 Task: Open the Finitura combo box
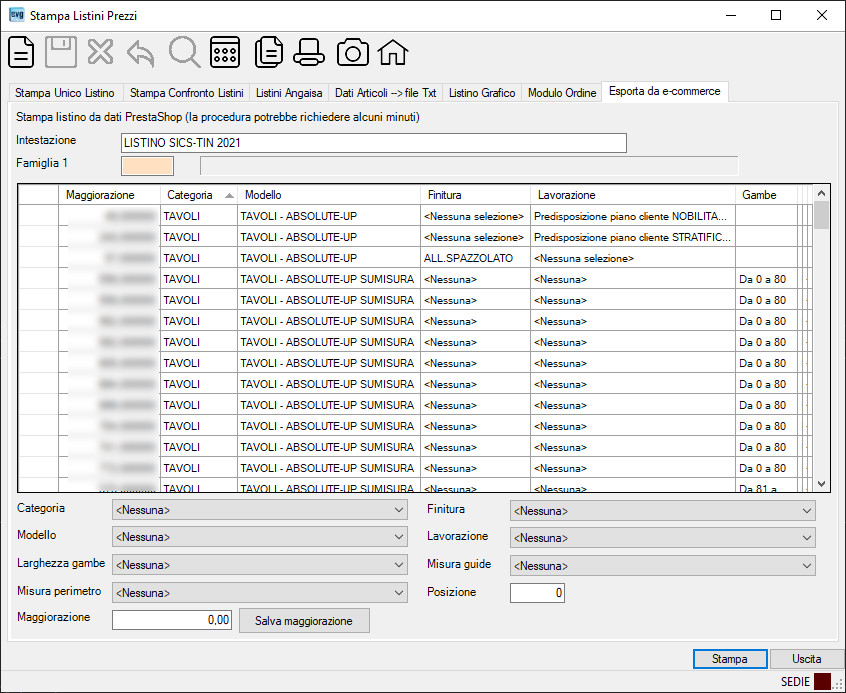point(663,511)
